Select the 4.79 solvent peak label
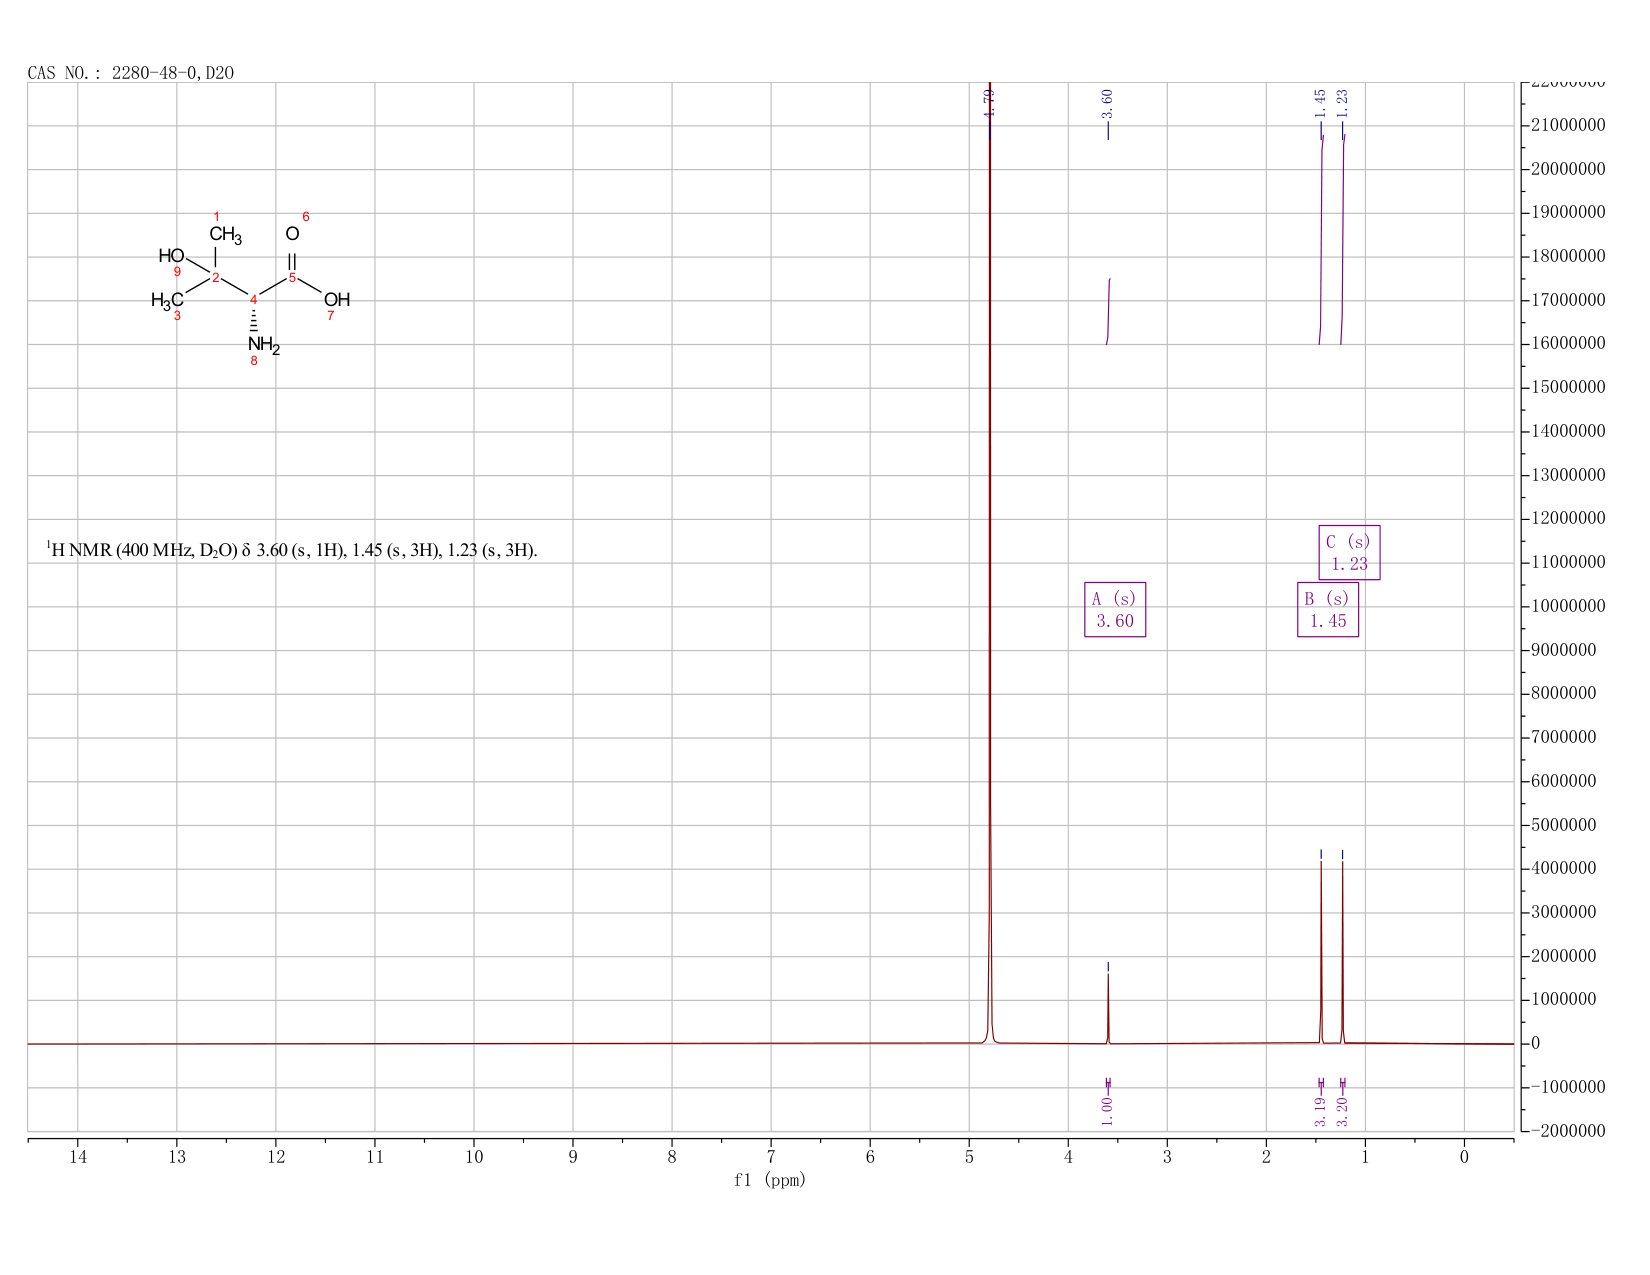The width and height of the screenshot is (1650, 1275). point(989,101)
